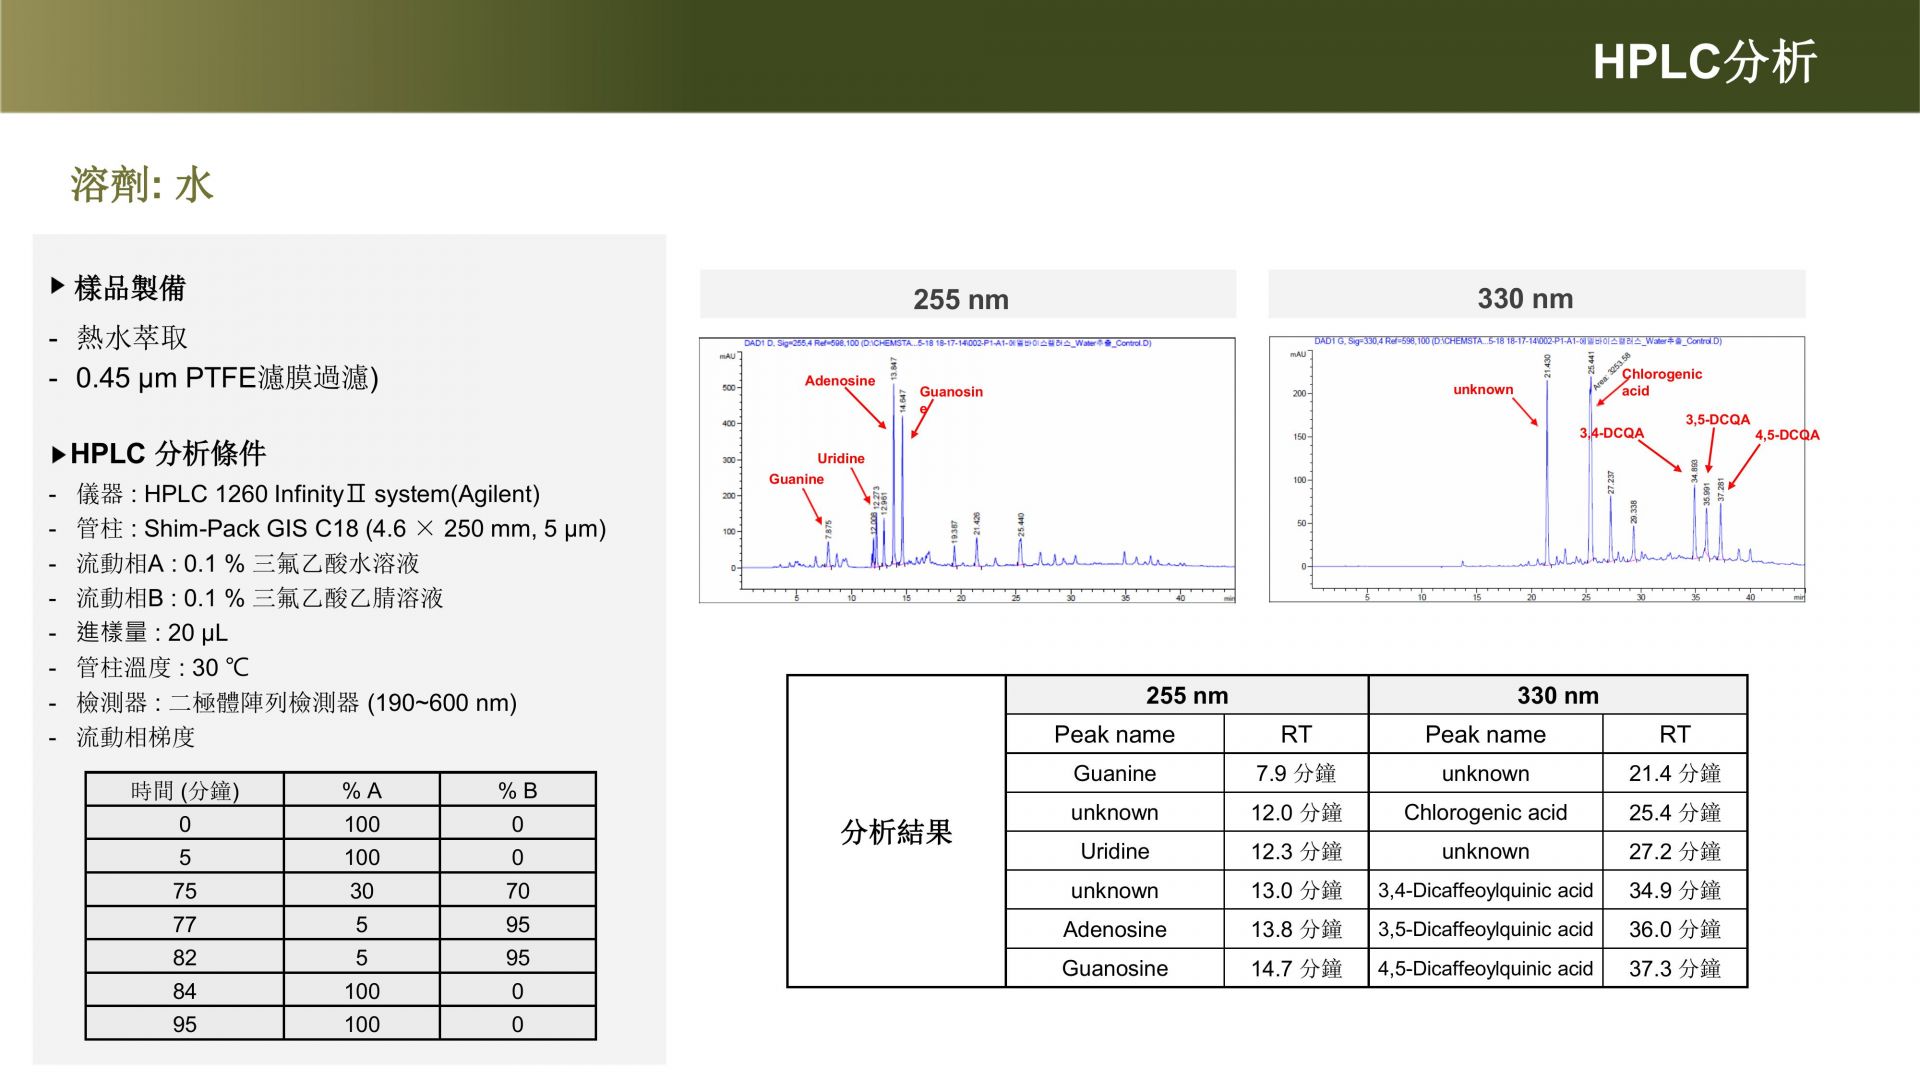Select the HPLC分析 slide title
The height and width of the screenshot is (1080, 1920).
[x=1703, y=62]
